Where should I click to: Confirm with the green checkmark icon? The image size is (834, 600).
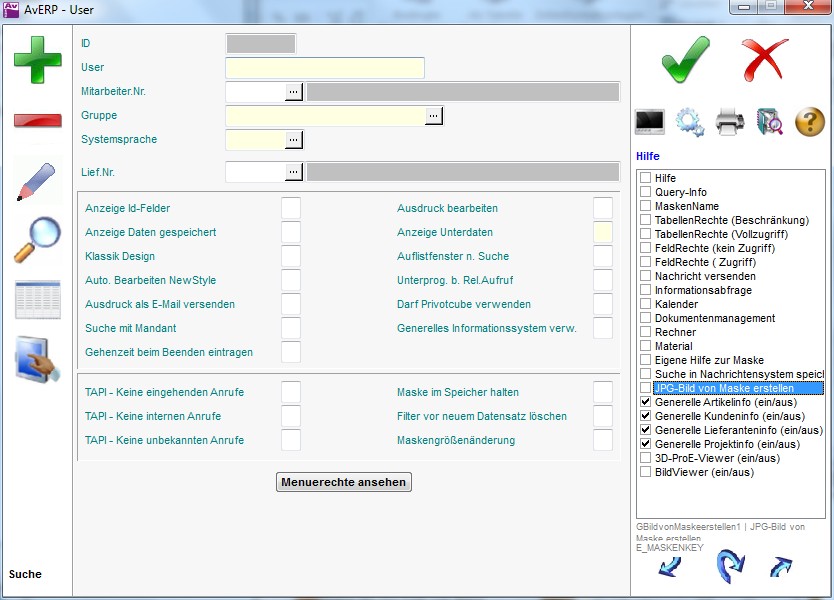coord(686,60)
